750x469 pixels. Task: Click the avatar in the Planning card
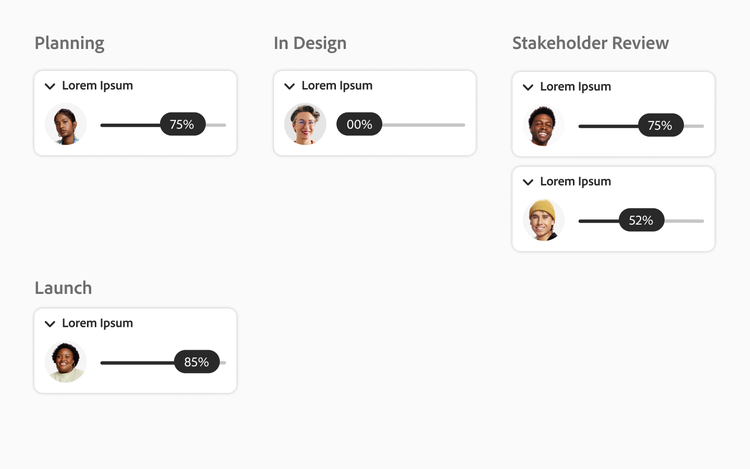66,125
